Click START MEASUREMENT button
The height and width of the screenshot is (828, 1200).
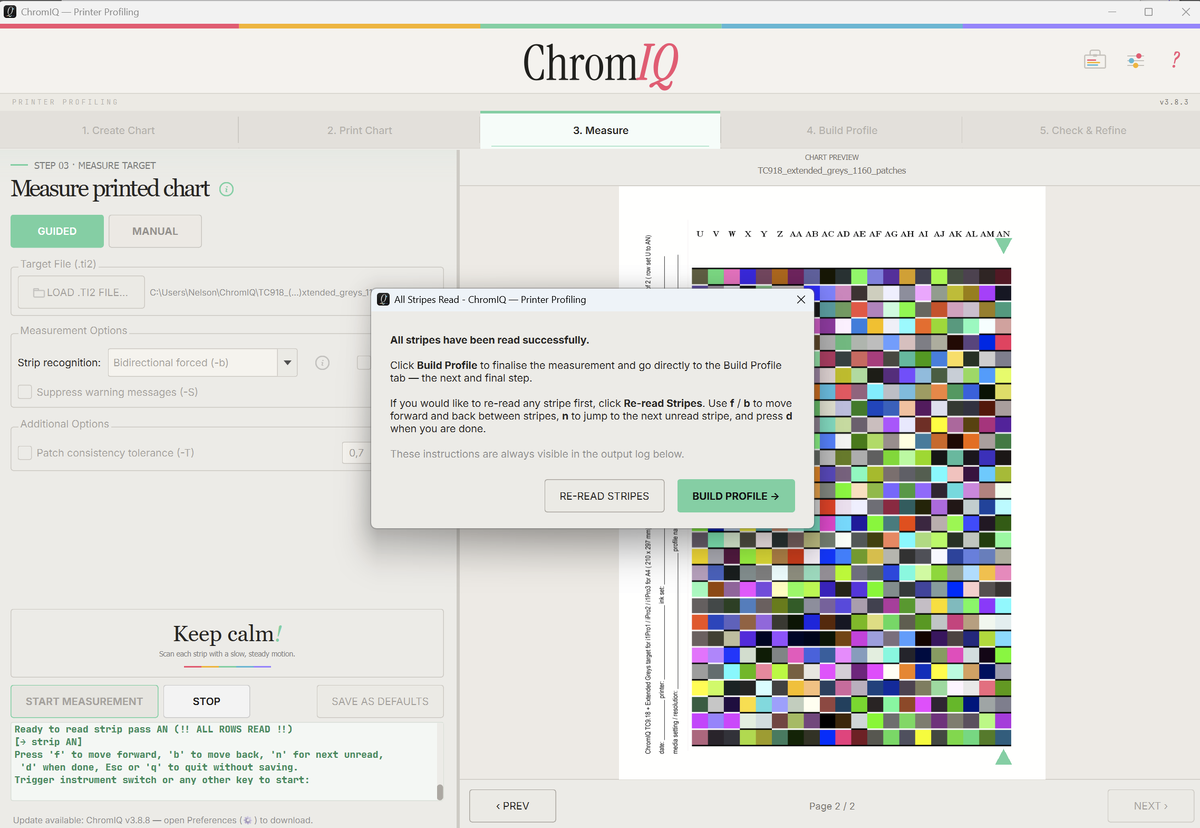(x=84, y=701)
